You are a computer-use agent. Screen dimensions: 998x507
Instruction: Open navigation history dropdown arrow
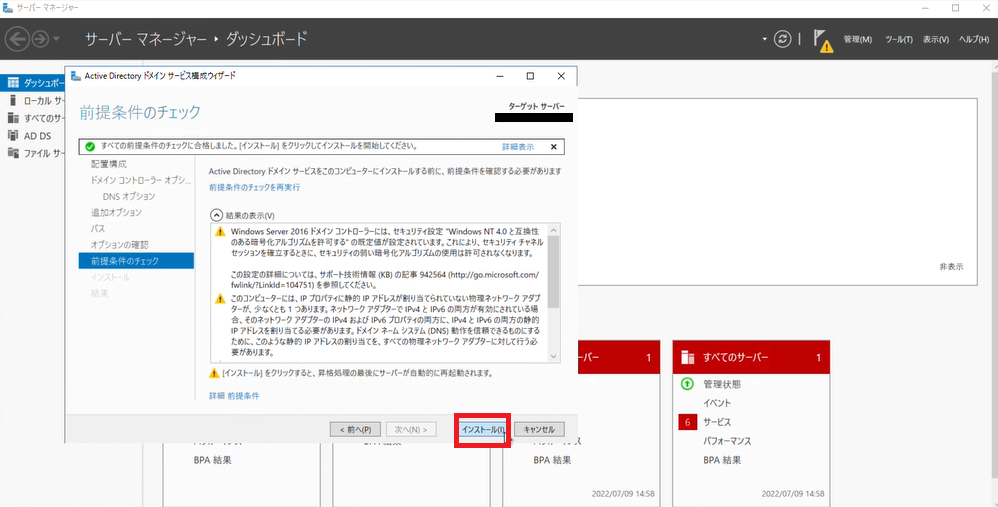(x=57, y=39)
